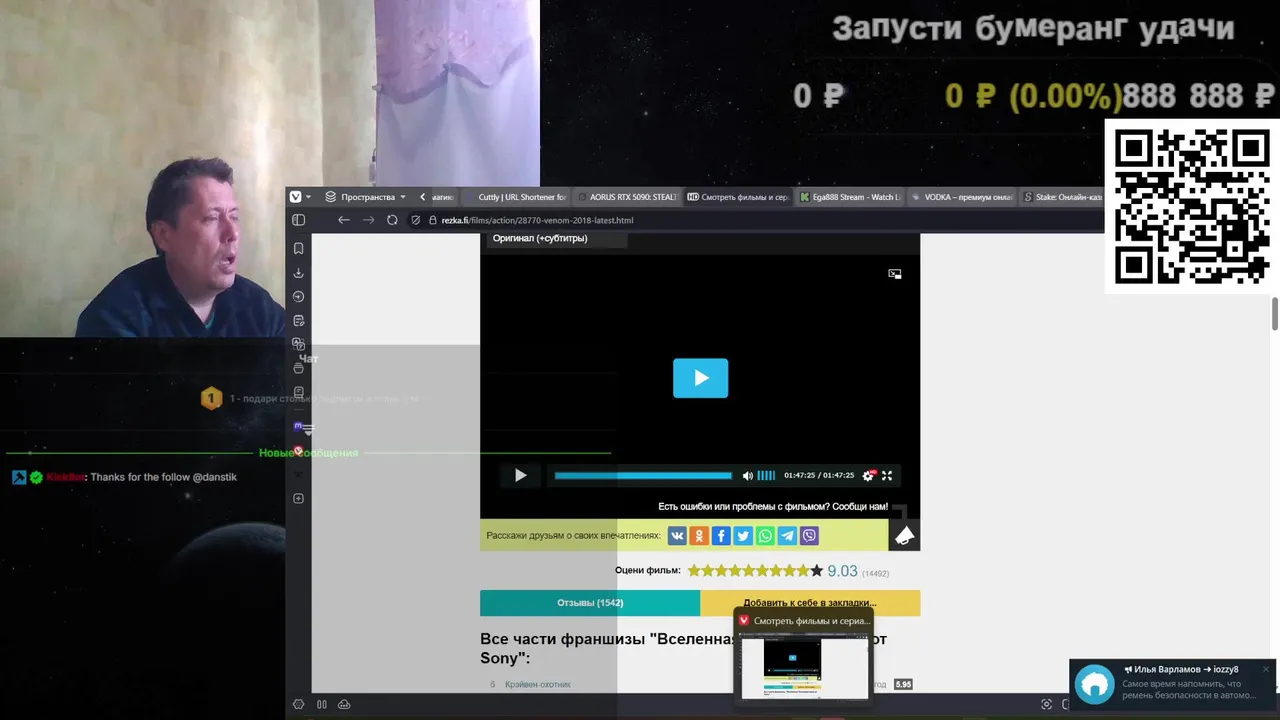Share via Twitter icon
This screenshot has width=1280, height=720.
743,536
